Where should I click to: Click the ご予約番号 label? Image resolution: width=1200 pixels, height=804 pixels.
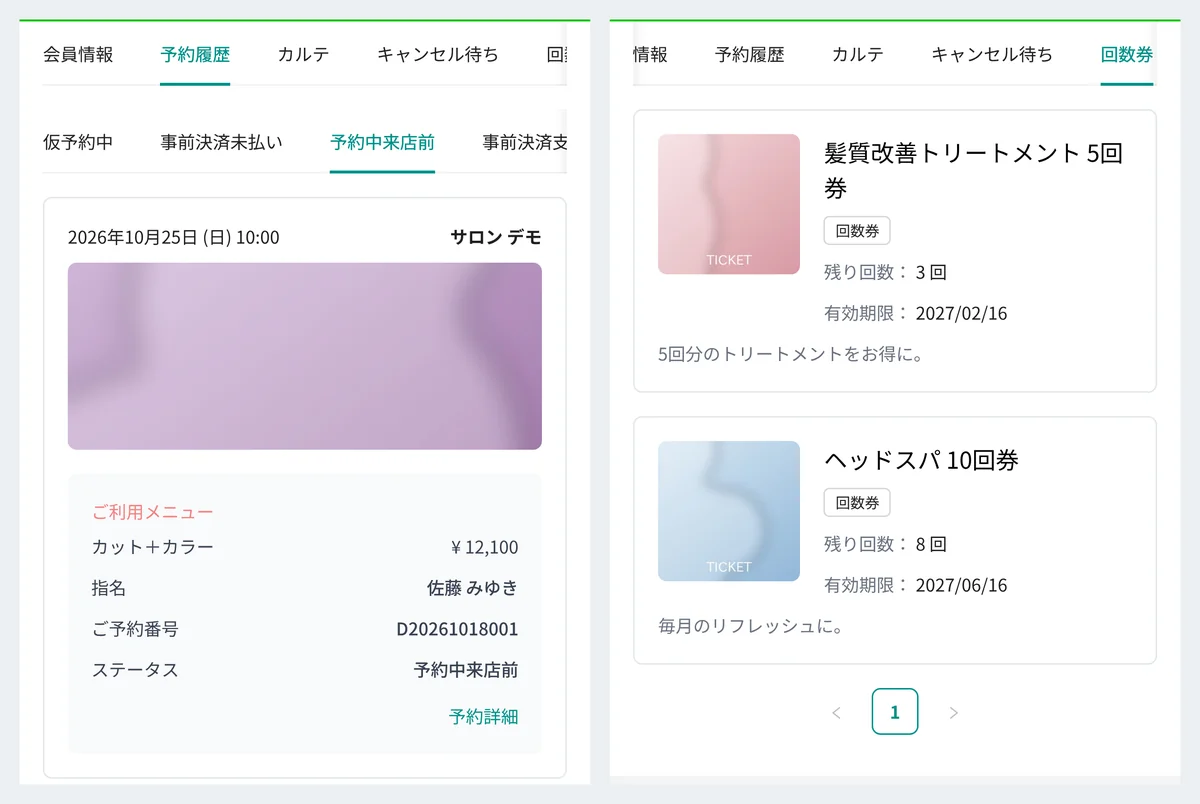pos(135,629)
